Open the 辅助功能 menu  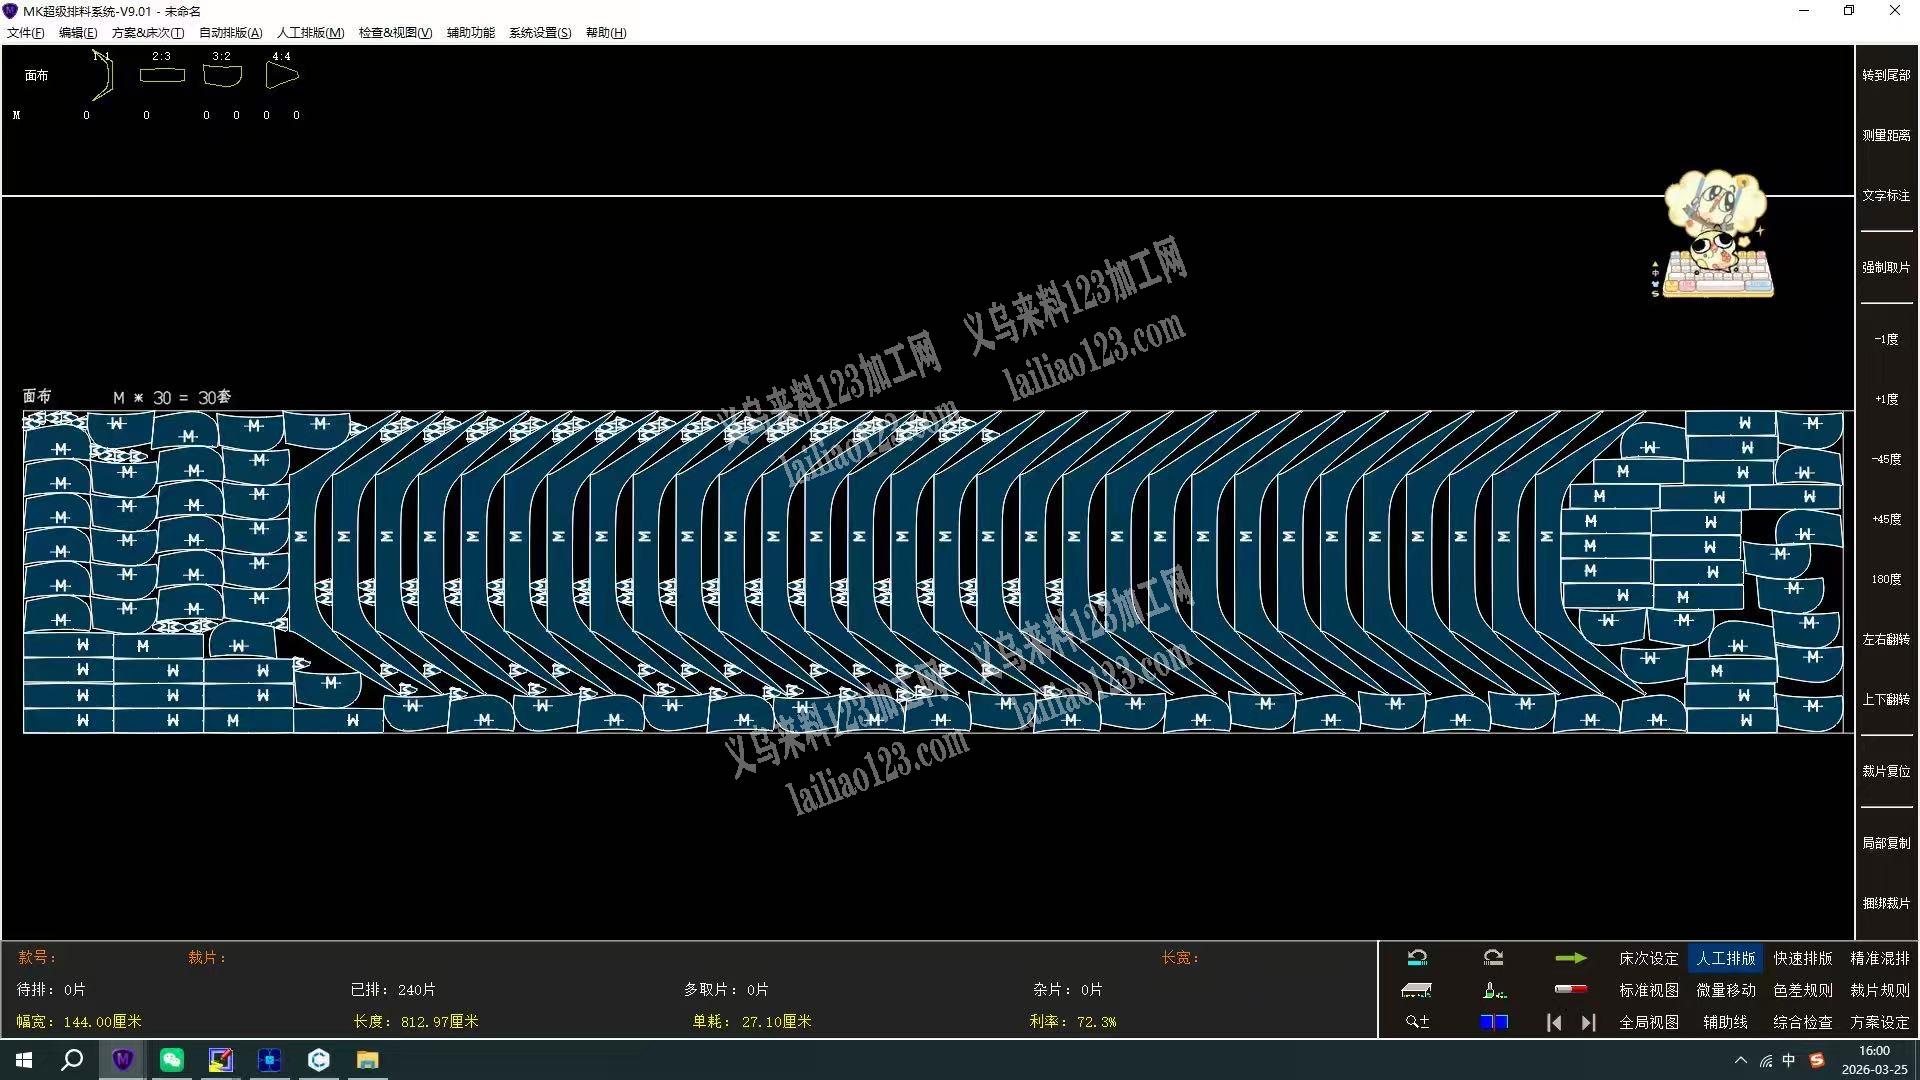click(x=471, y=33)
